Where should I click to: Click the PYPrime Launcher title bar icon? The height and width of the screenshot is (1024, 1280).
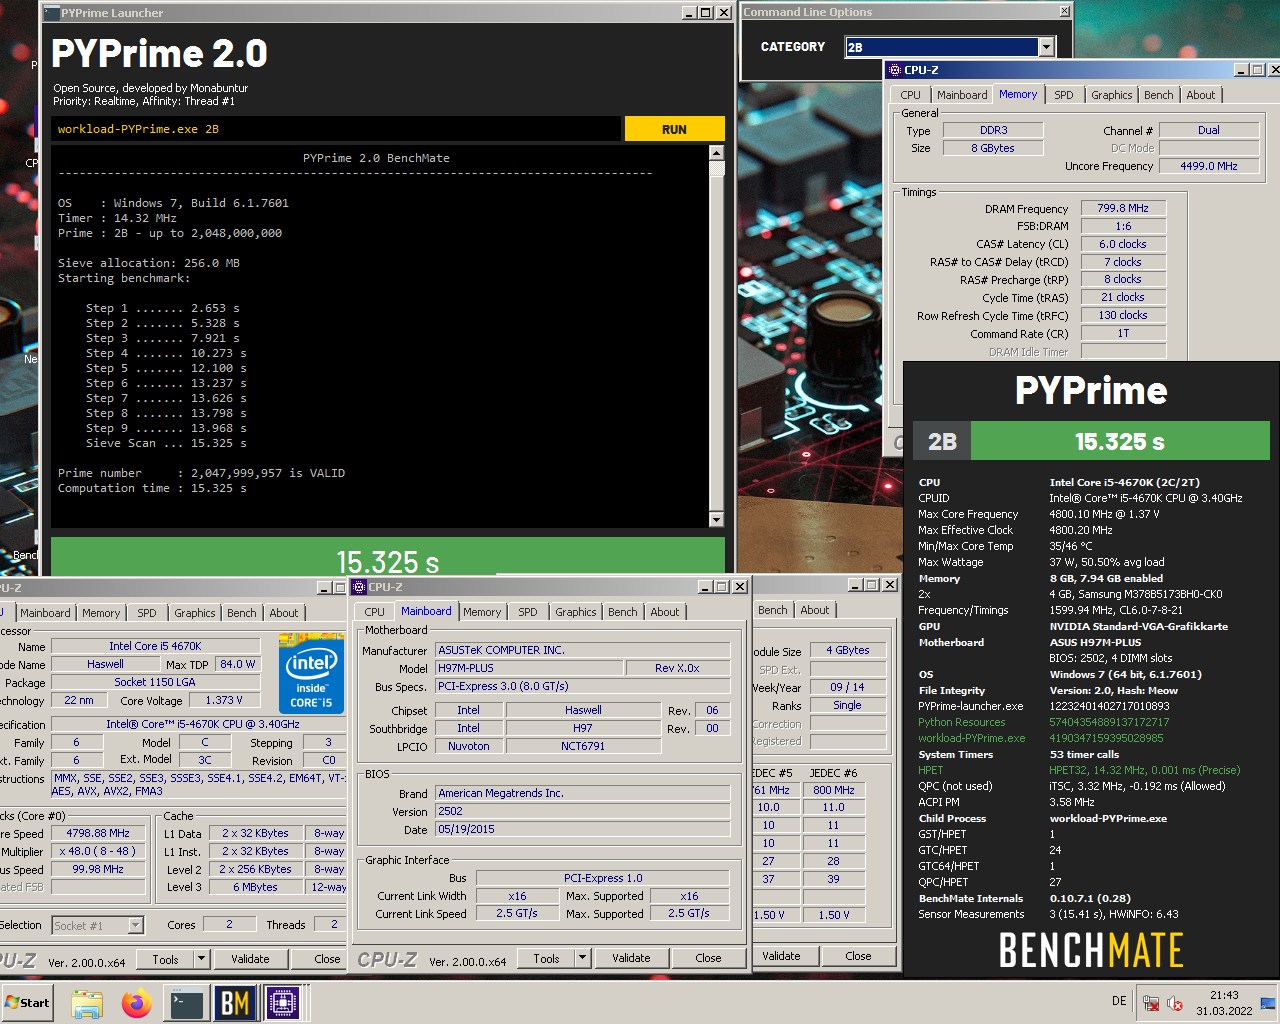coord(52,13)
